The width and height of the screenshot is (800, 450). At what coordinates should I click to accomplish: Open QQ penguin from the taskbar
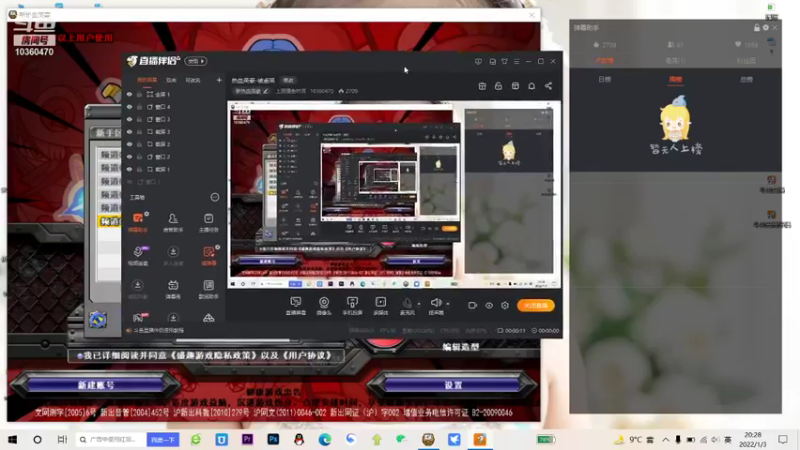pyautogui.click(x=299, y=439)
